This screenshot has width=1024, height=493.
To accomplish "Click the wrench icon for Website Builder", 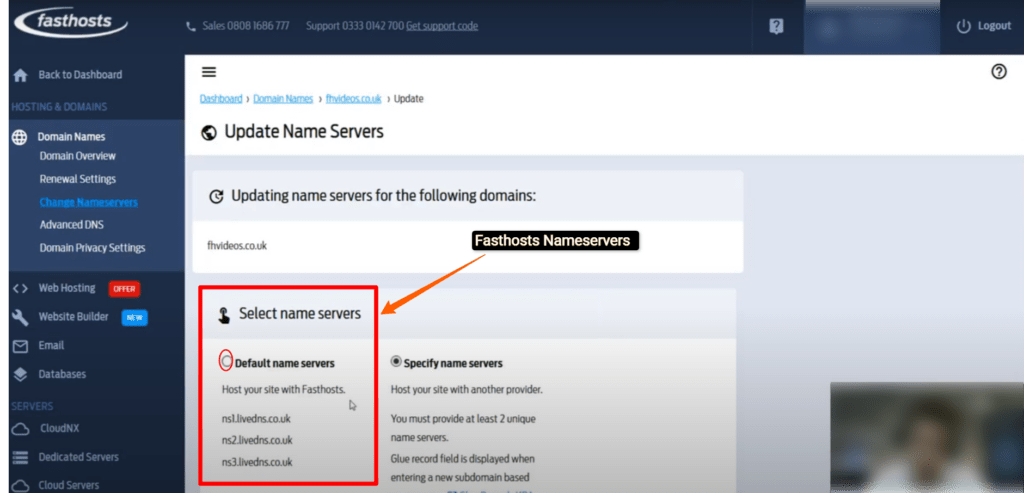I will point(20,317).
